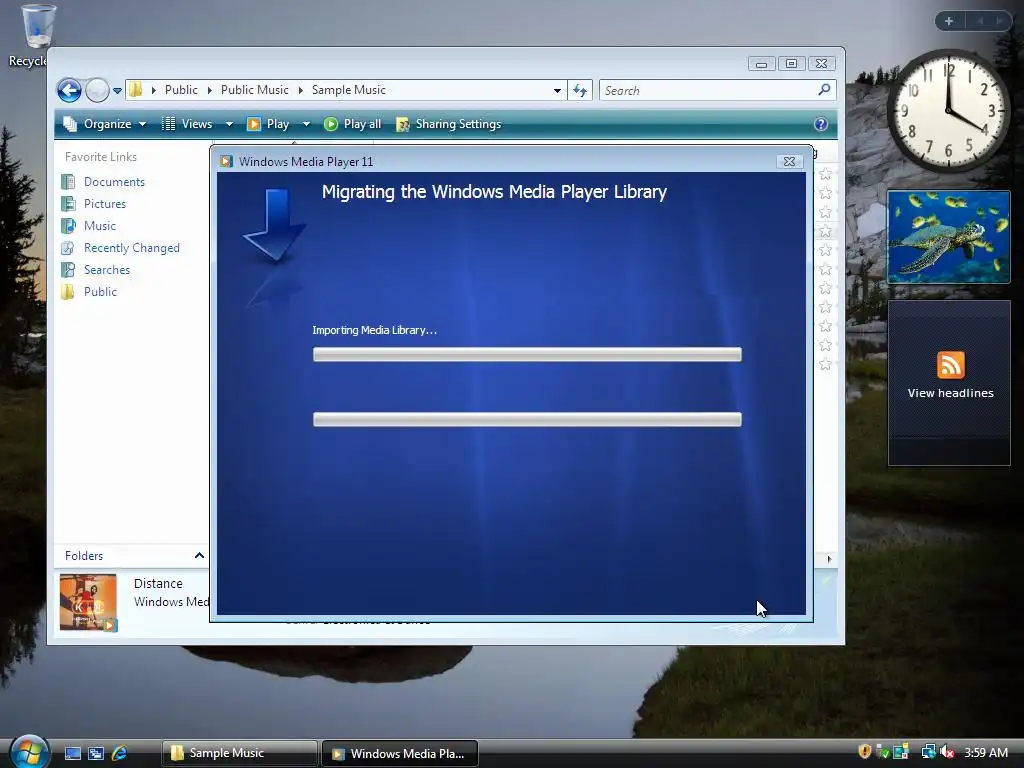Launch Internet Explorer from quick launch

120,754
